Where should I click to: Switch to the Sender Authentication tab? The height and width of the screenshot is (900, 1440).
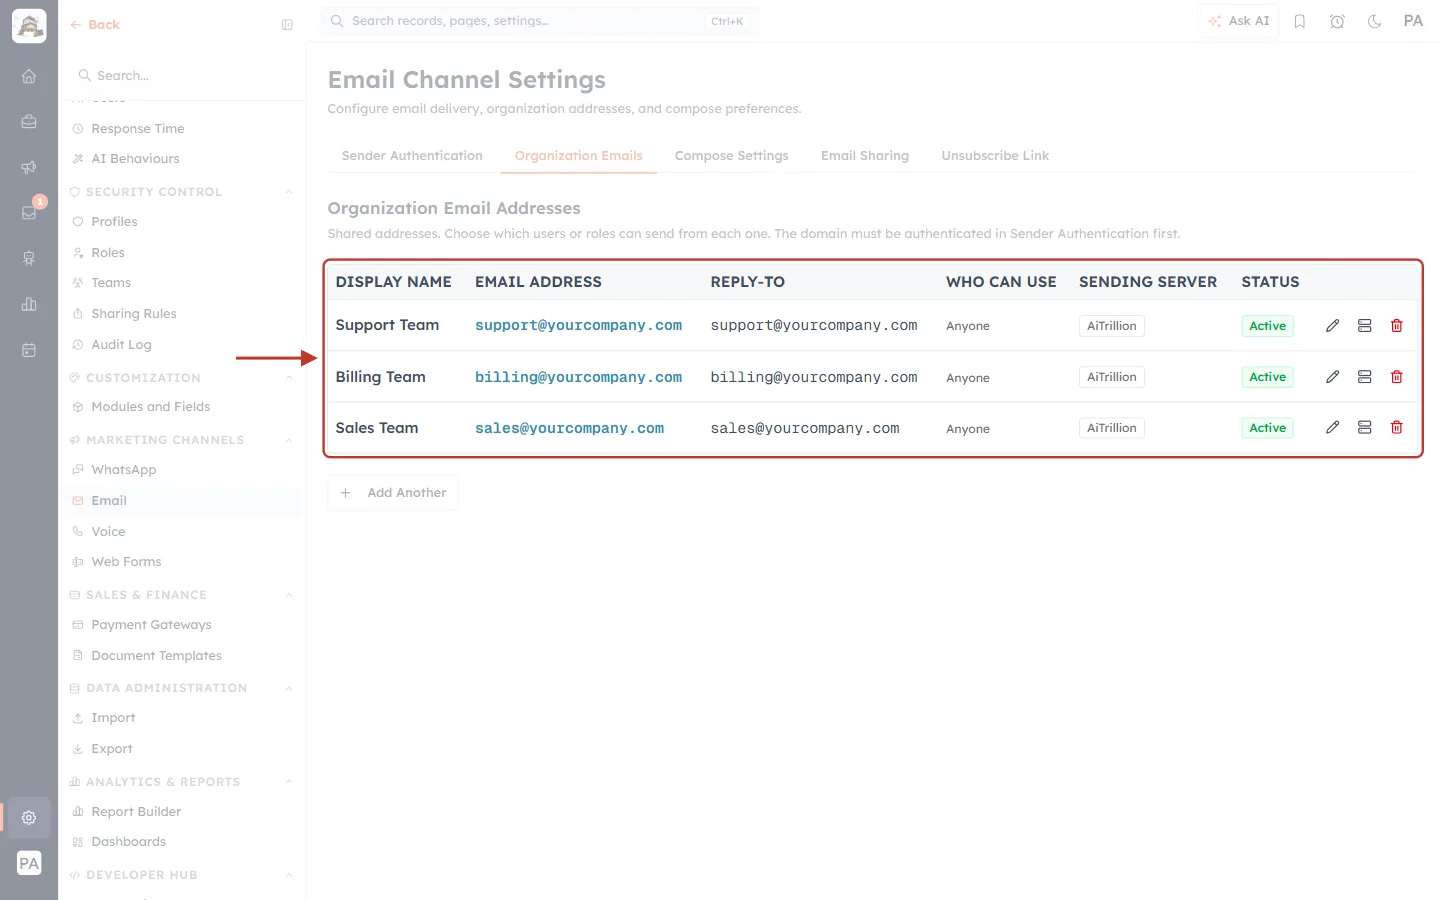click(412, 156)
